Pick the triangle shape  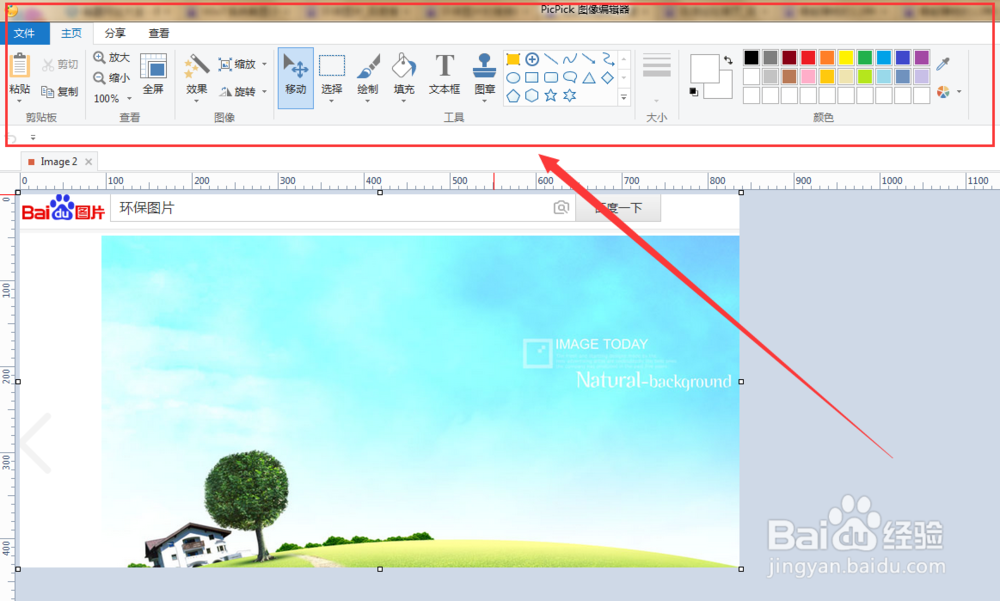click(589, 78)
